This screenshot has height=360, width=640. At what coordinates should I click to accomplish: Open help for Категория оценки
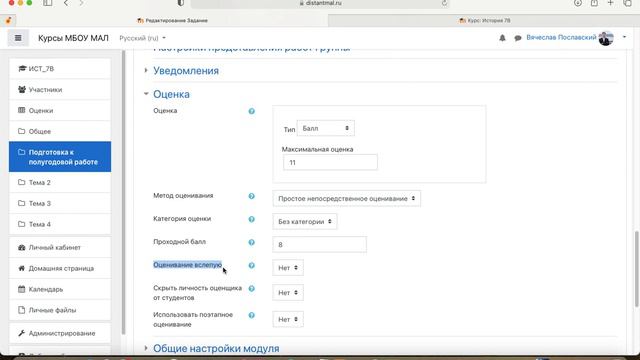point(251,219)
